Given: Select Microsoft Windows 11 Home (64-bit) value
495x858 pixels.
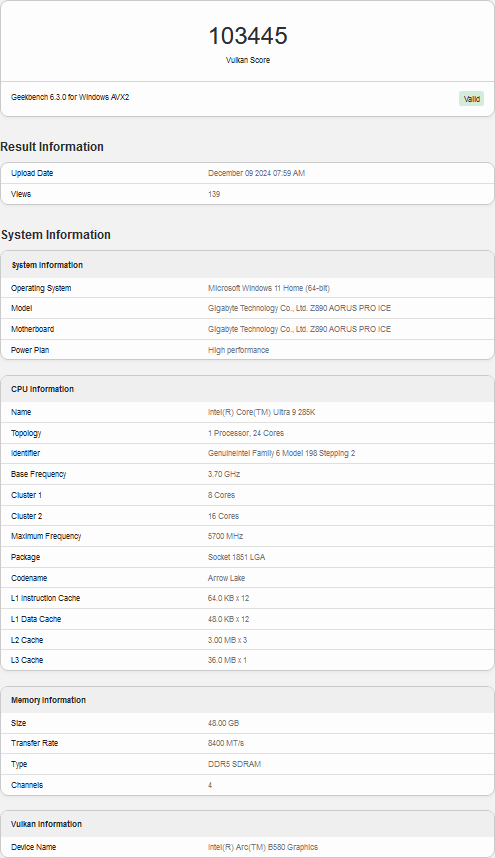Looking at the screenshot, I should [x=269, y=288].
